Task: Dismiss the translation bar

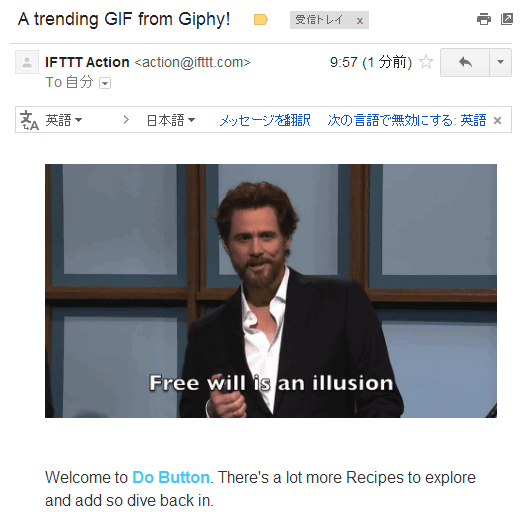Action: pyautogui.click(x=498, y=121)
